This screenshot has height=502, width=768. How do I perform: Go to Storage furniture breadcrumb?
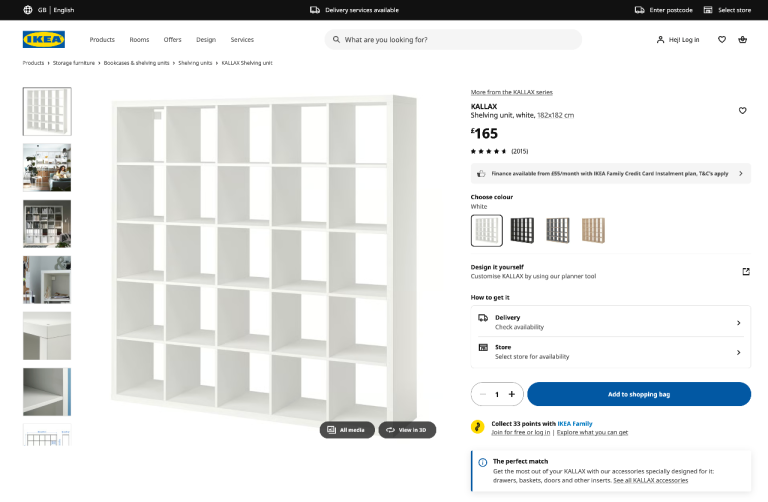73,63
